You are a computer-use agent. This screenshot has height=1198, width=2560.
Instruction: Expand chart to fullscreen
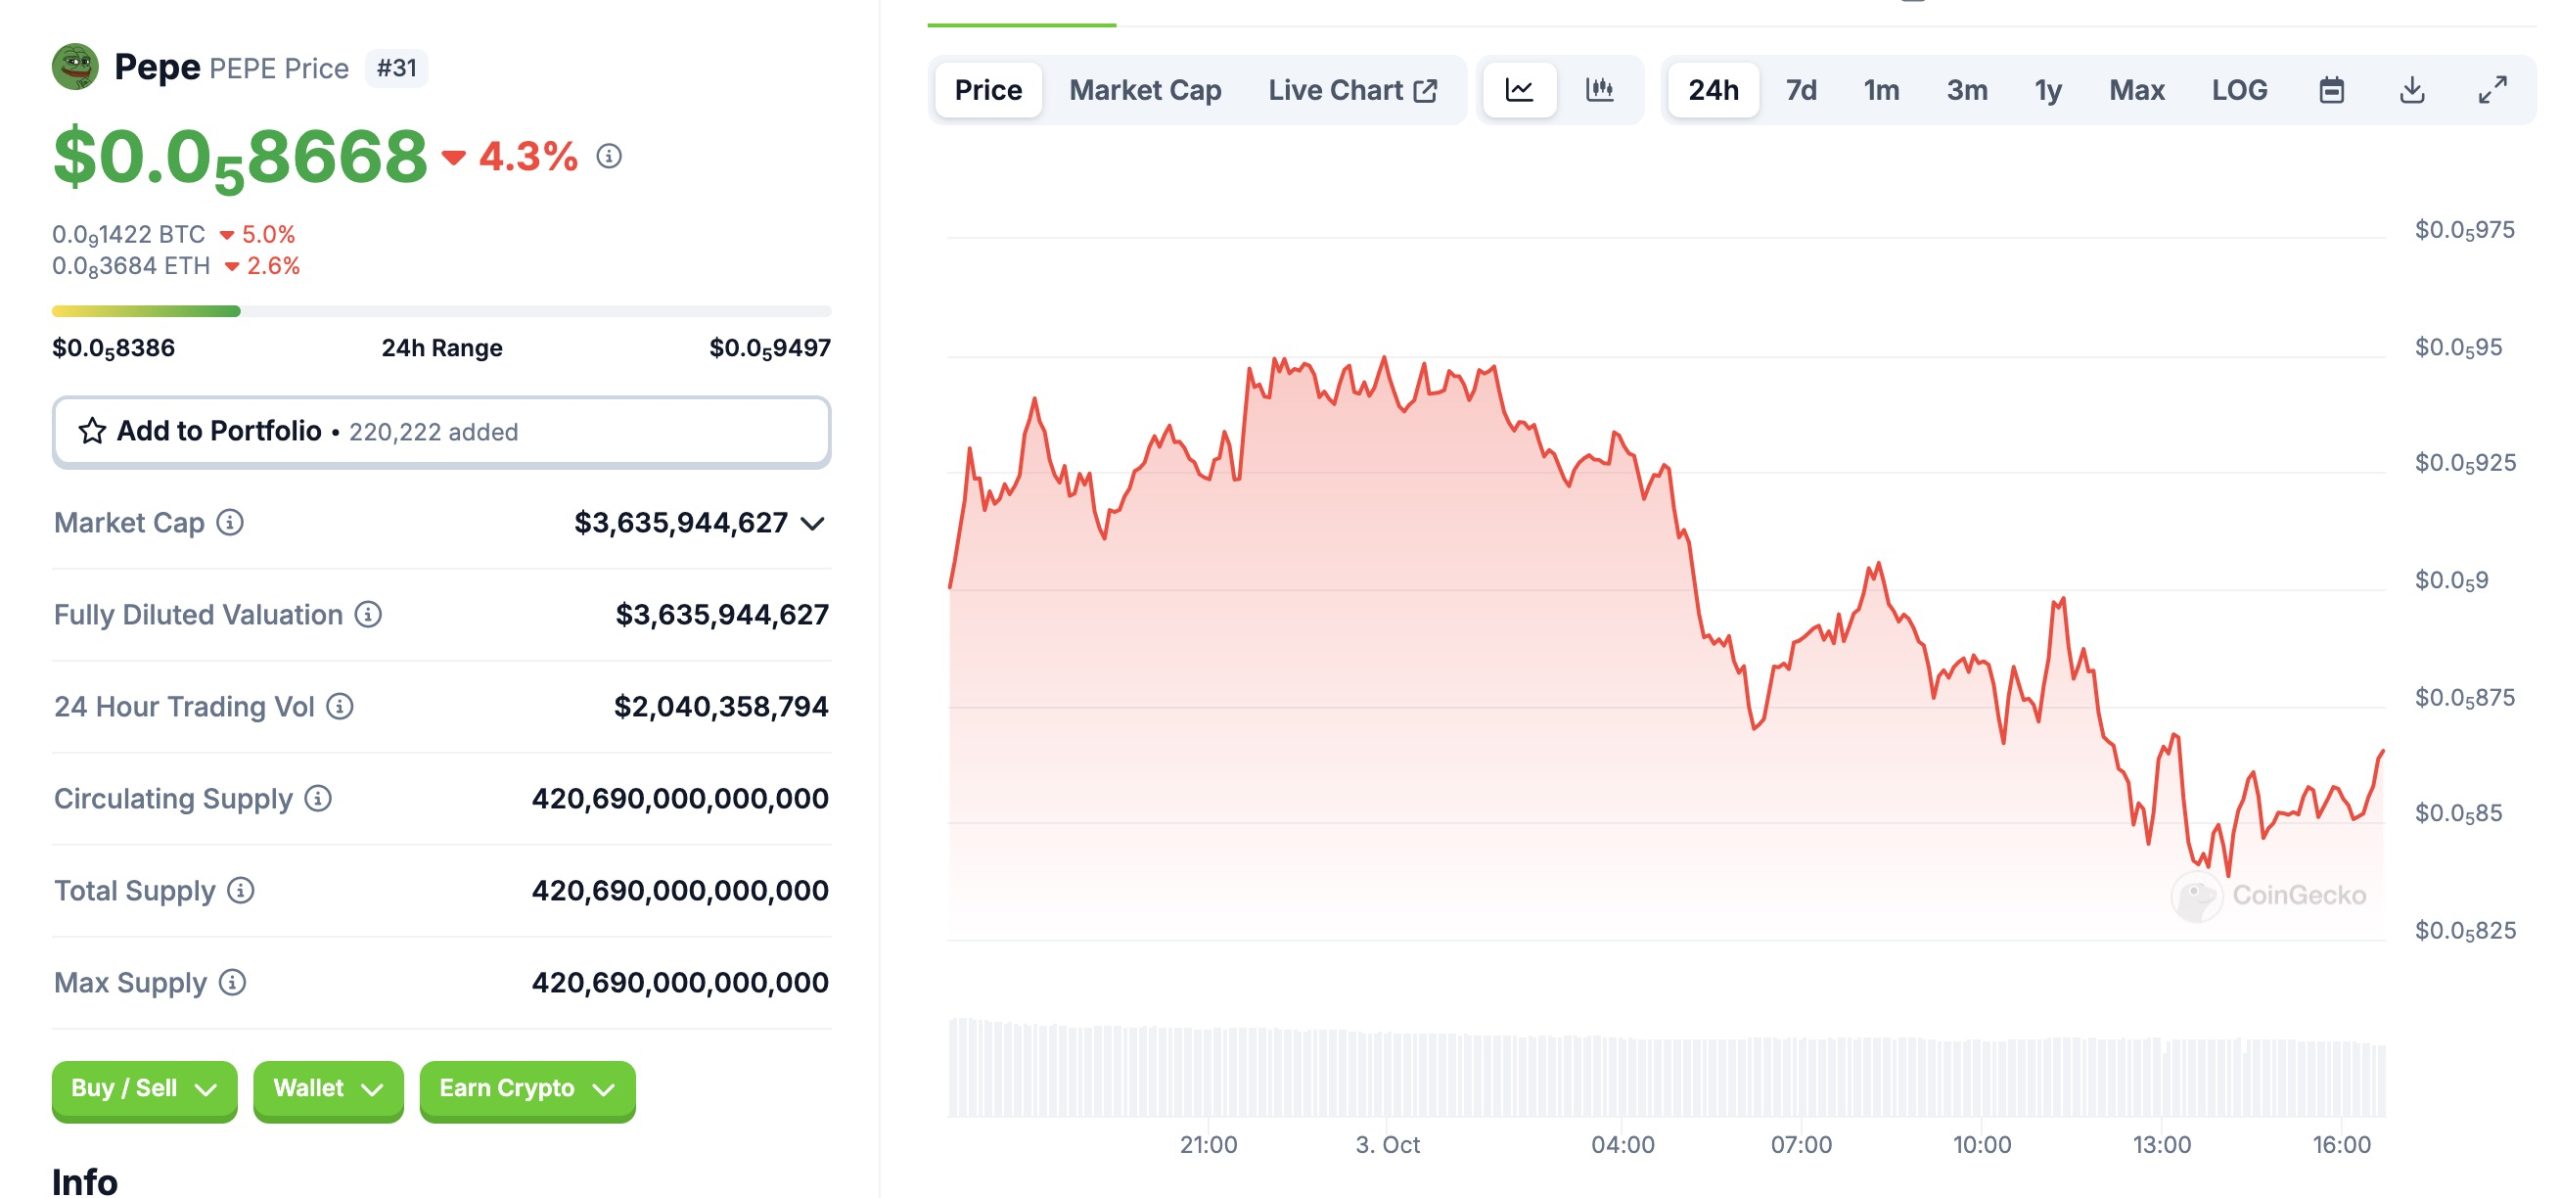(x=2492, y=90)
